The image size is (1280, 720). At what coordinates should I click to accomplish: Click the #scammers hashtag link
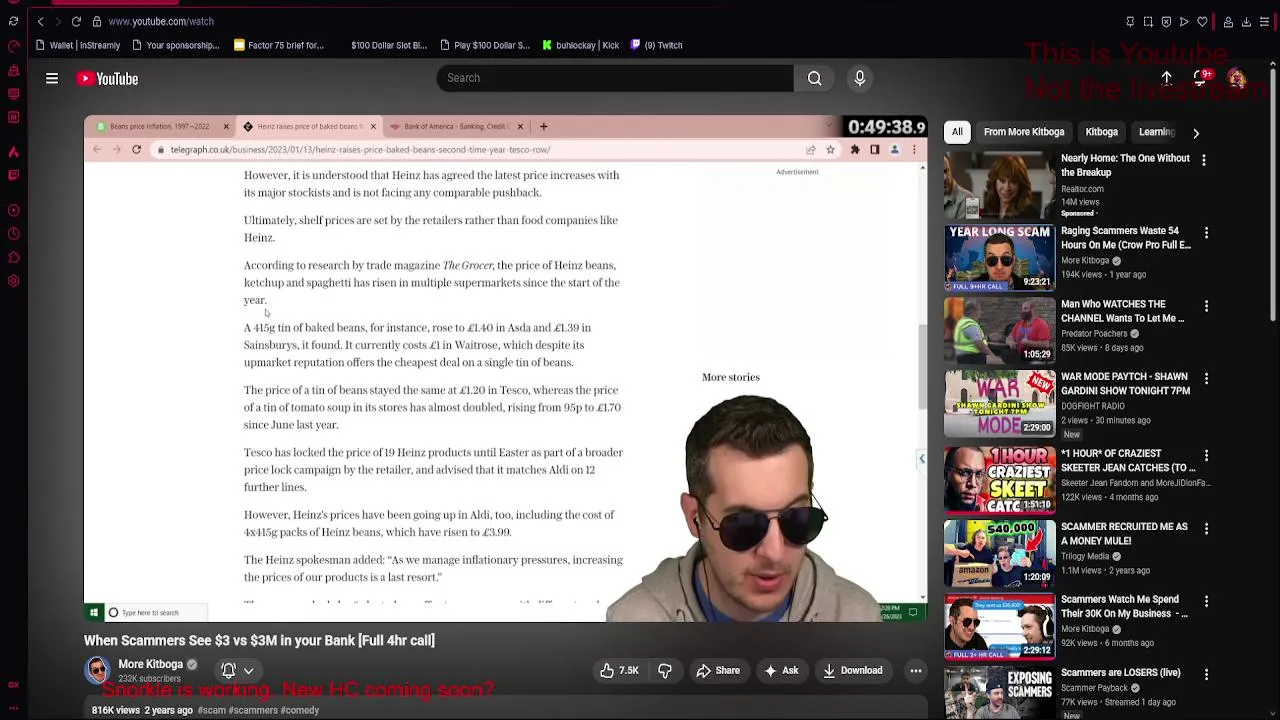(x=253, y=710)
